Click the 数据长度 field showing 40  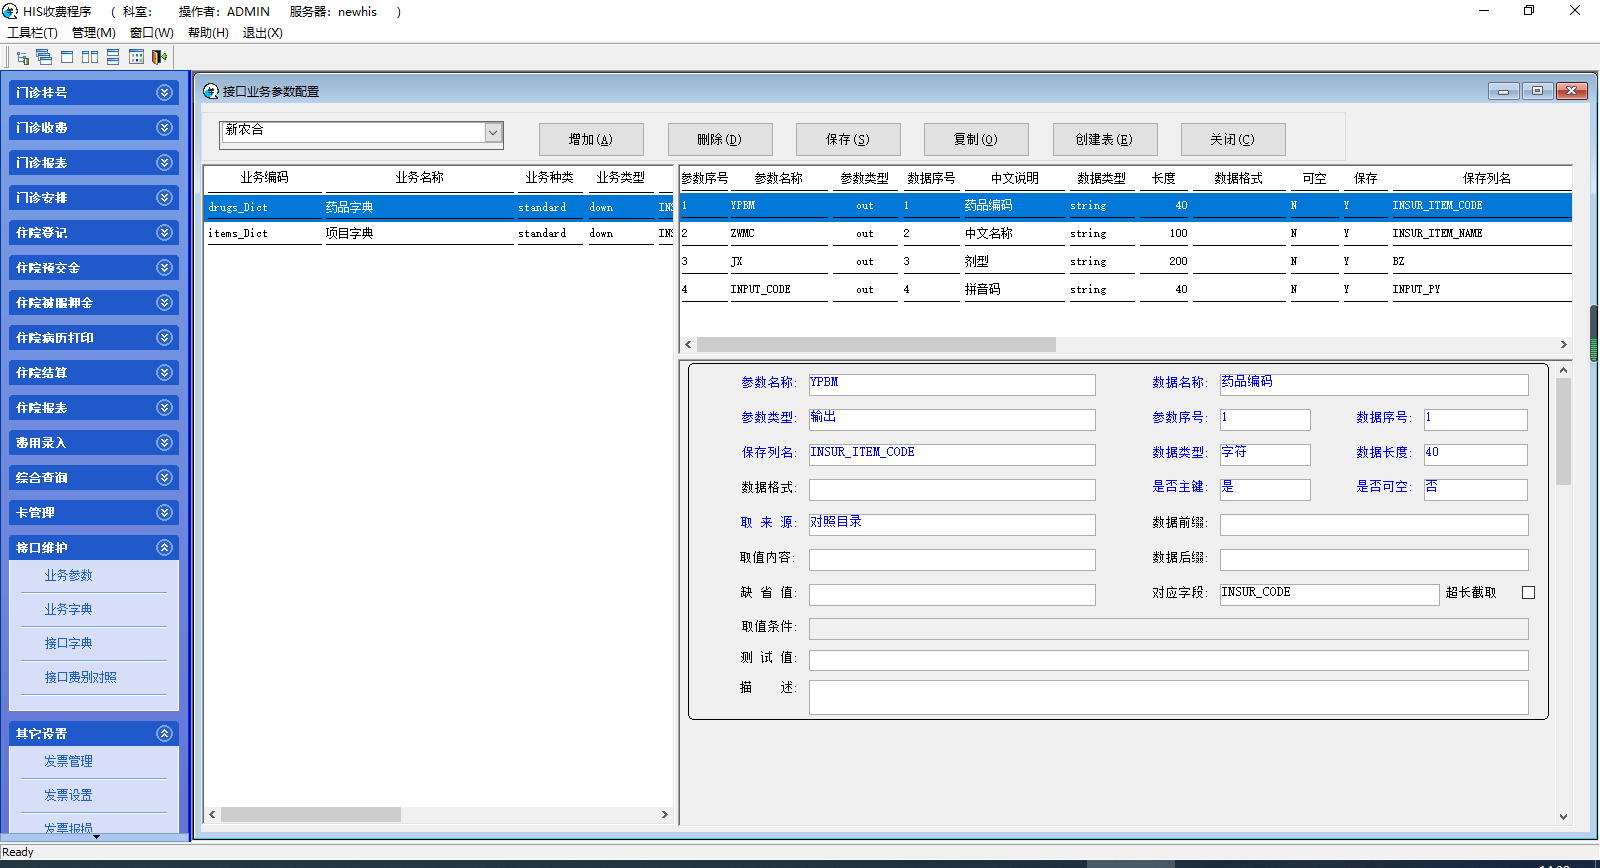tap(1476, 454)
